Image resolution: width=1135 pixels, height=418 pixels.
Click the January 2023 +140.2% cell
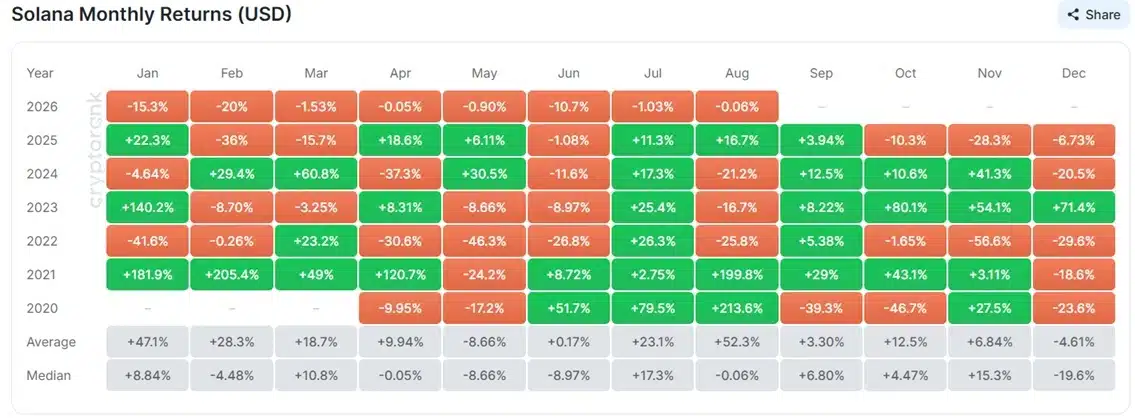(x=147, y=207)
